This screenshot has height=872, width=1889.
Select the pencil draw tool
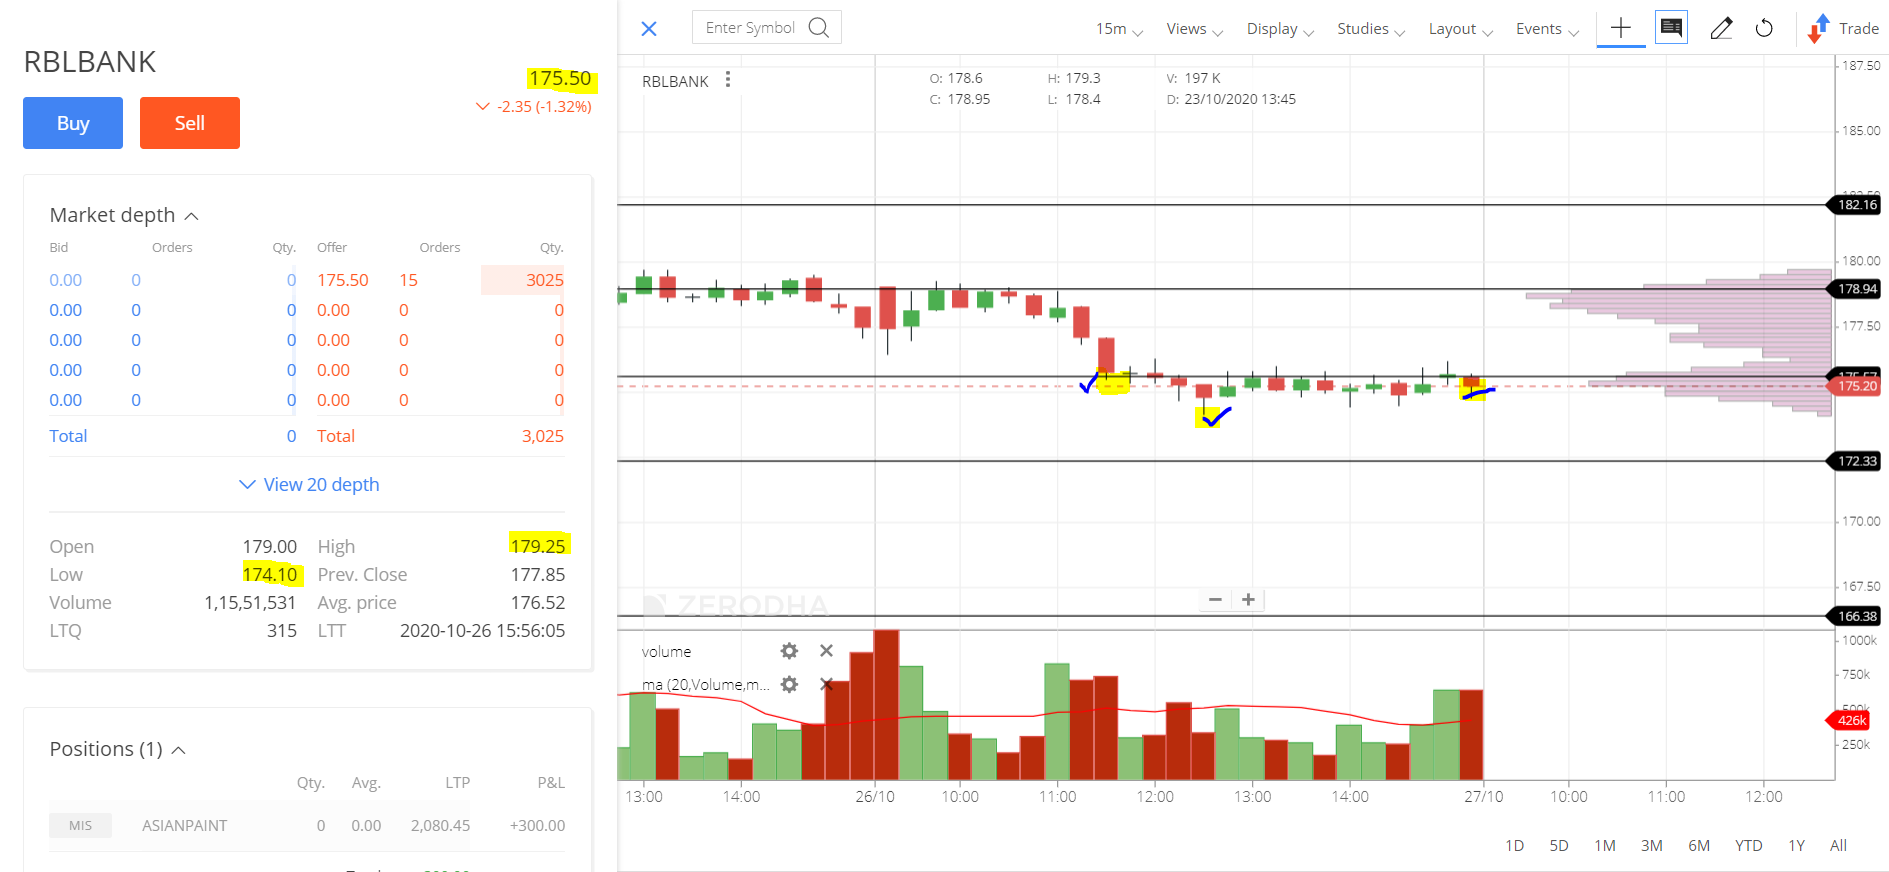point(1721,28)
